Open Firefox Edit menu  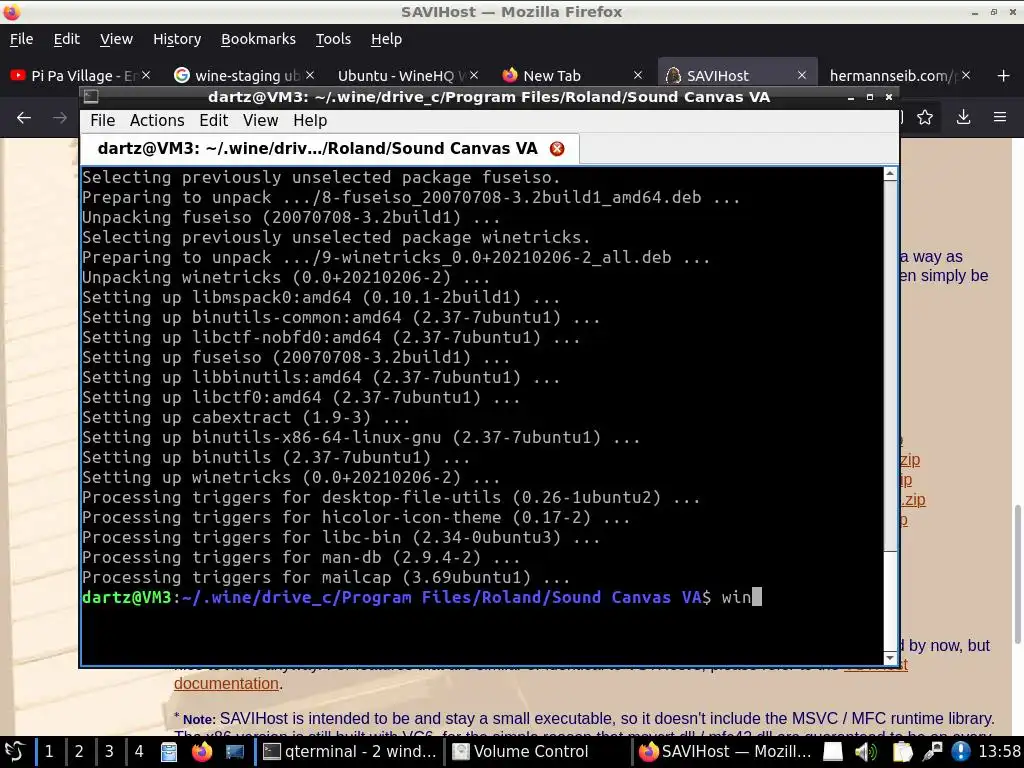click(67, 39)
